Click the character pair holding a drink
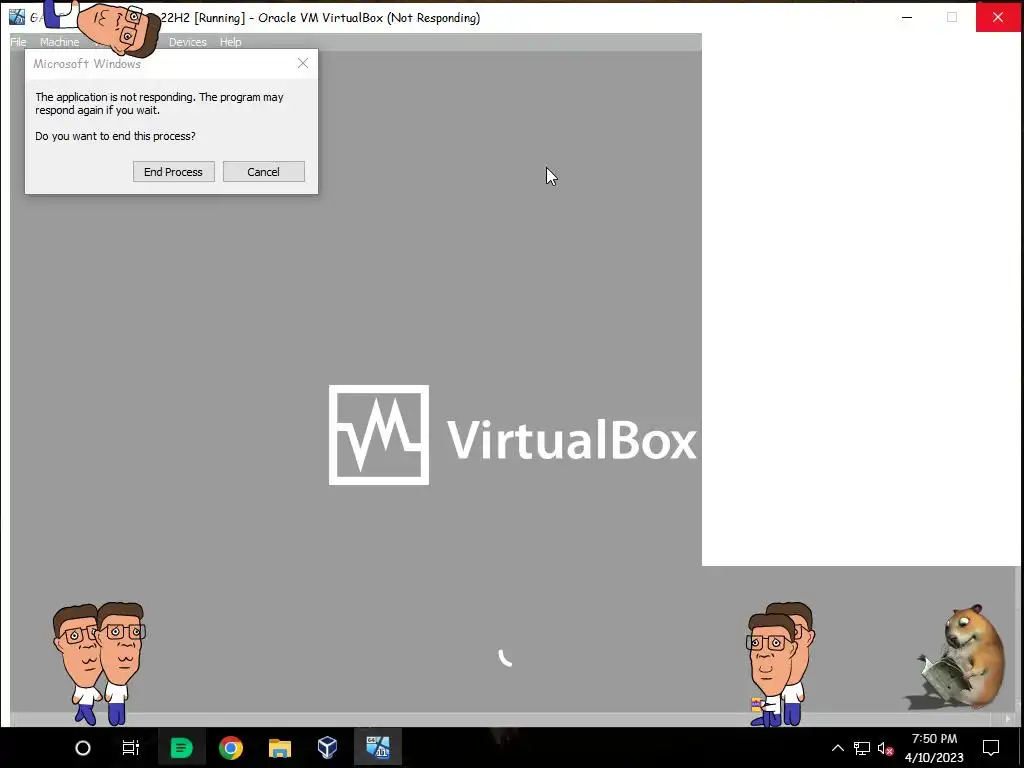 [x=781, y=664]
